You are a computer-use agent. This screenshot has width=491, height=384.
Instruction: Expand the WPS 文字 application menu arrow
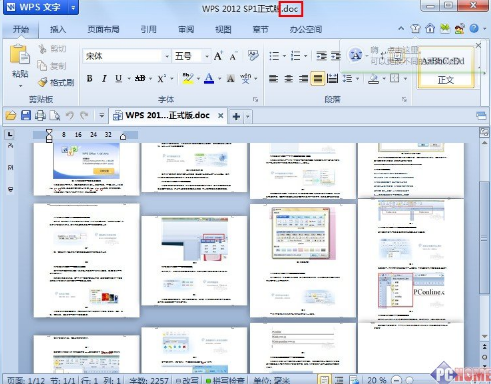pos(73,7)
